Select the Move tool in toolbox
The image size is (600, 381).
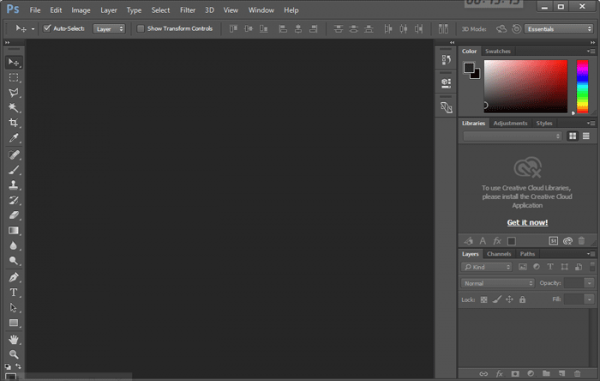pyautogui.click(x=14, y=62)
